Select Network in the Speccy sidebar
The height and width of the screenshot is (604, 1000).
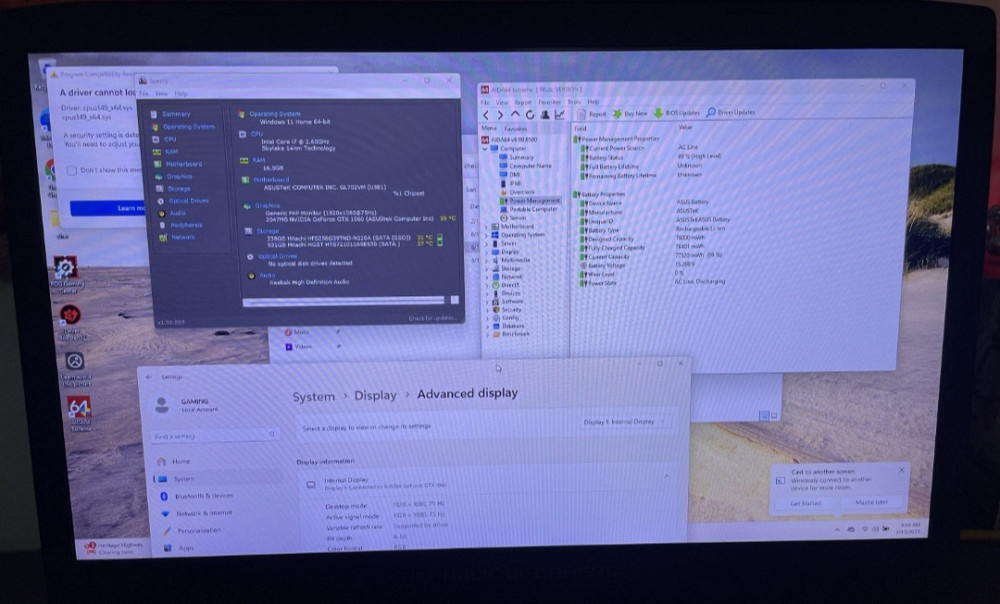click(183, 237)
